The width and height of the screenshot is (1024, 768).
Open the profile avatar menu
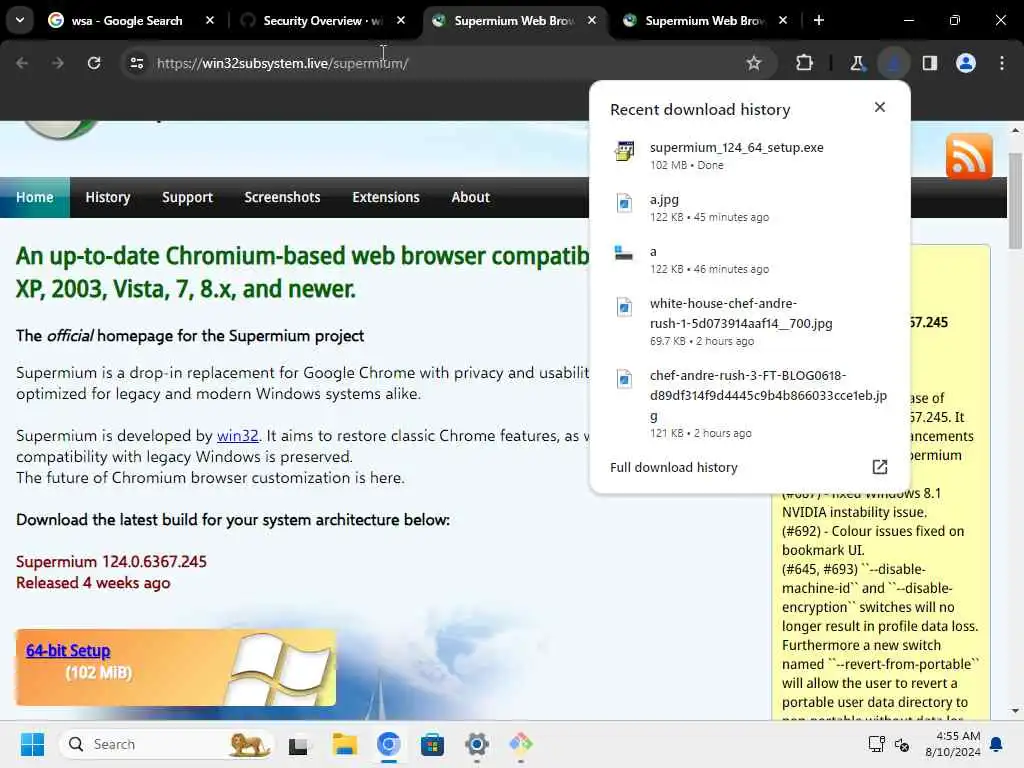pos(966,63)
